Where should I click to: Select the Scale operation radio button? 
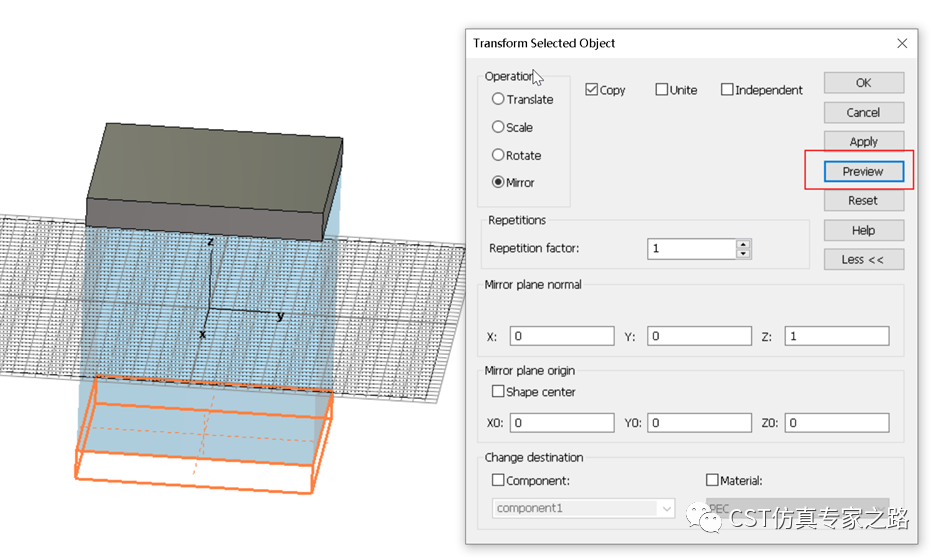pyautogui.click(x=498, y=127)
